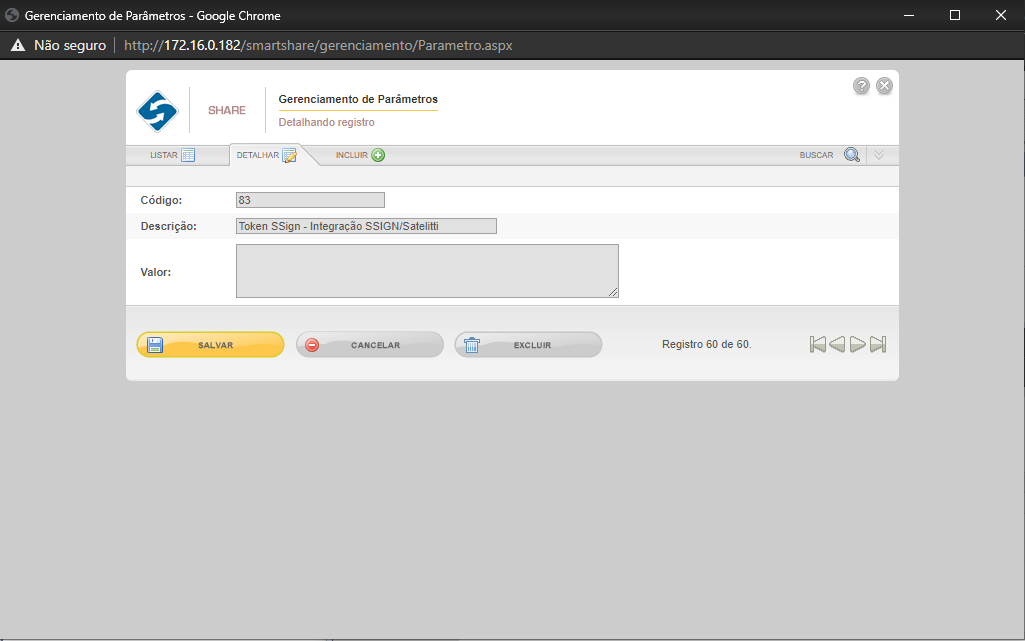Select the DETALHAR tab
Image resolution: width=1025 pixels, height=641 pixels.
(267, 155)
